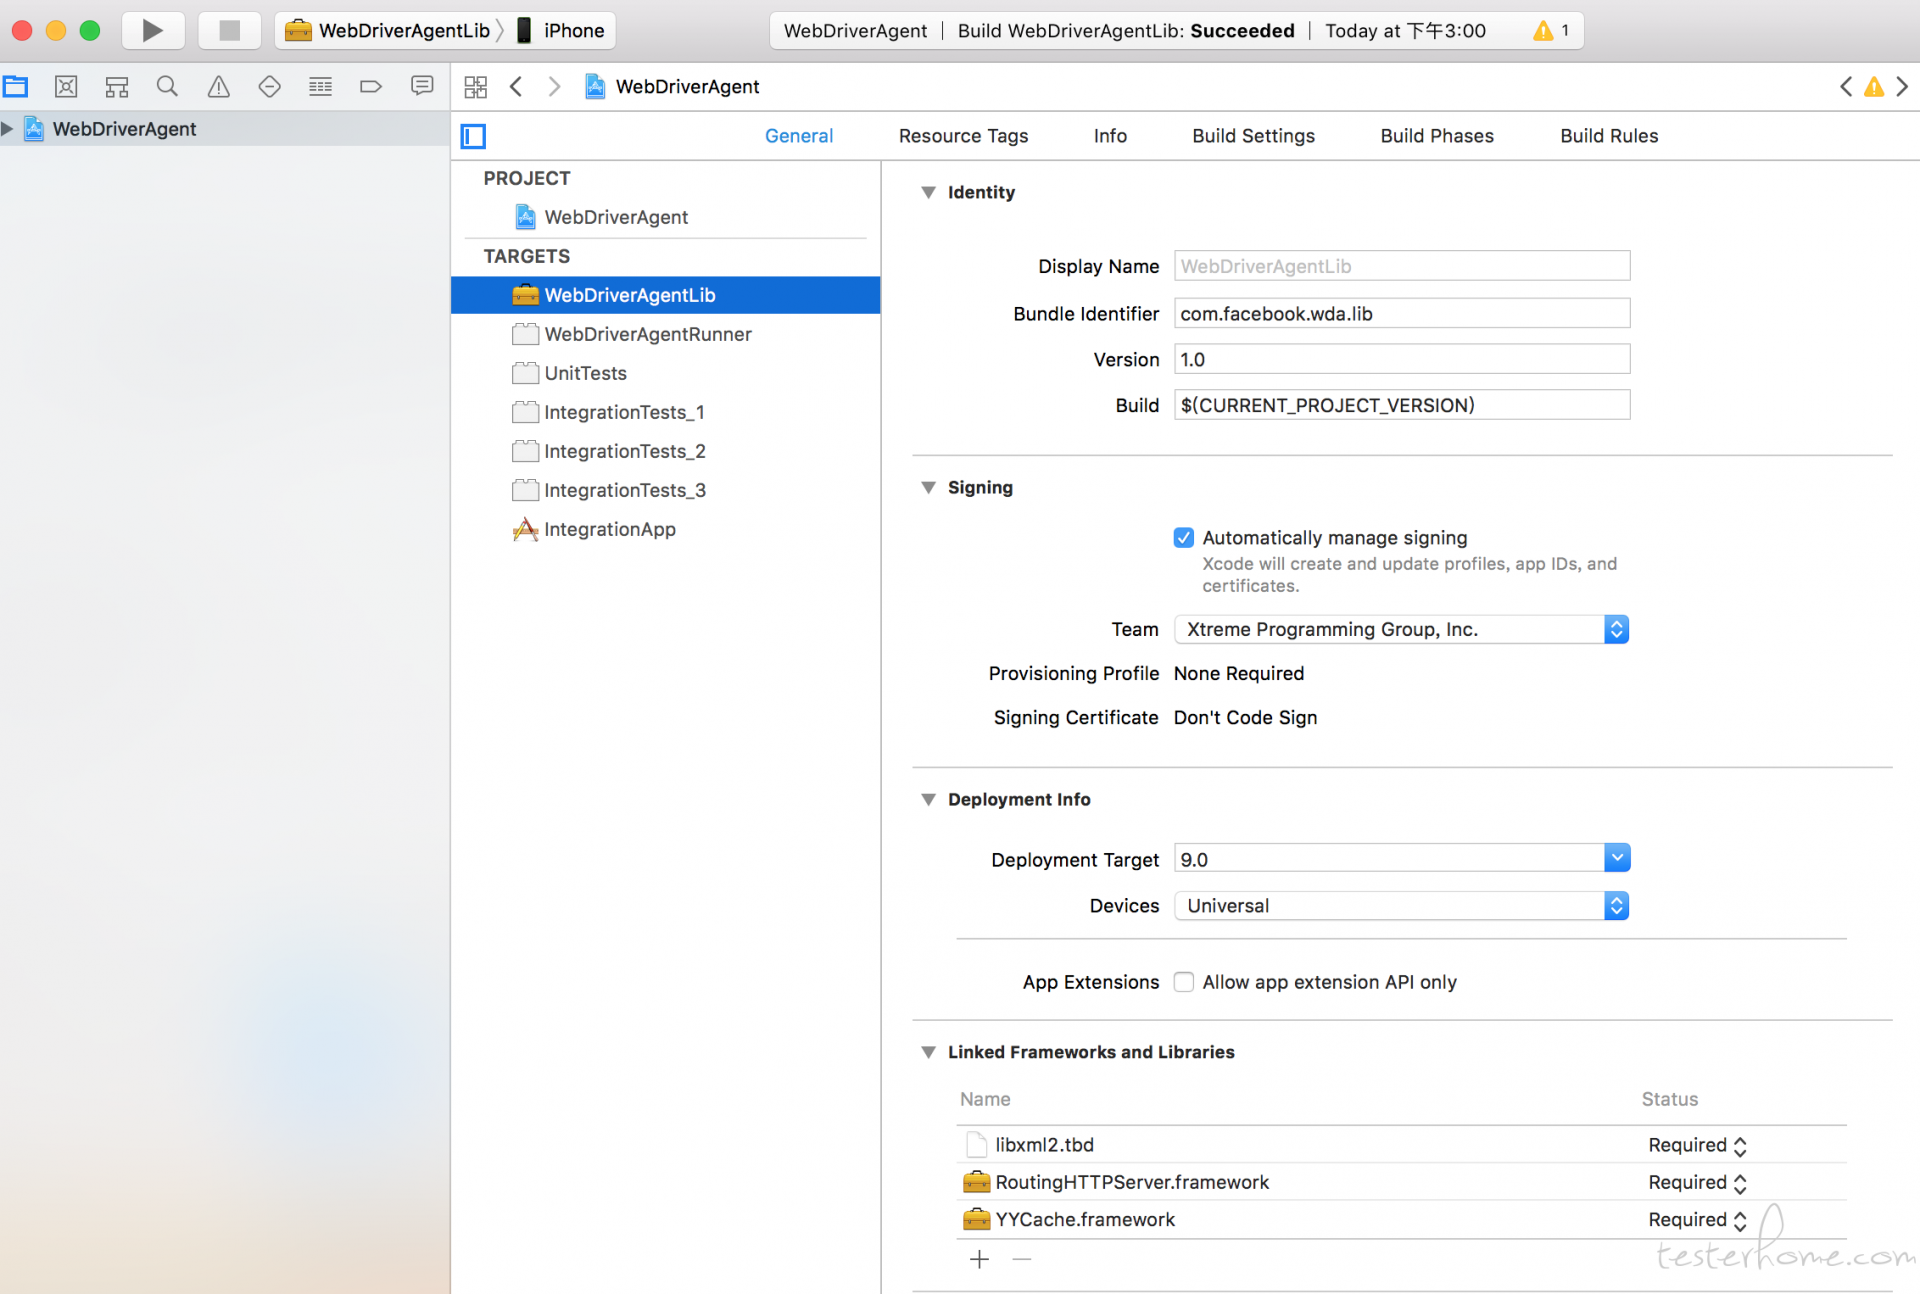The width and height of the screenshot is (1920, 1294).
Task: Show the Project navigator folder icon
Action: point(15,86)
